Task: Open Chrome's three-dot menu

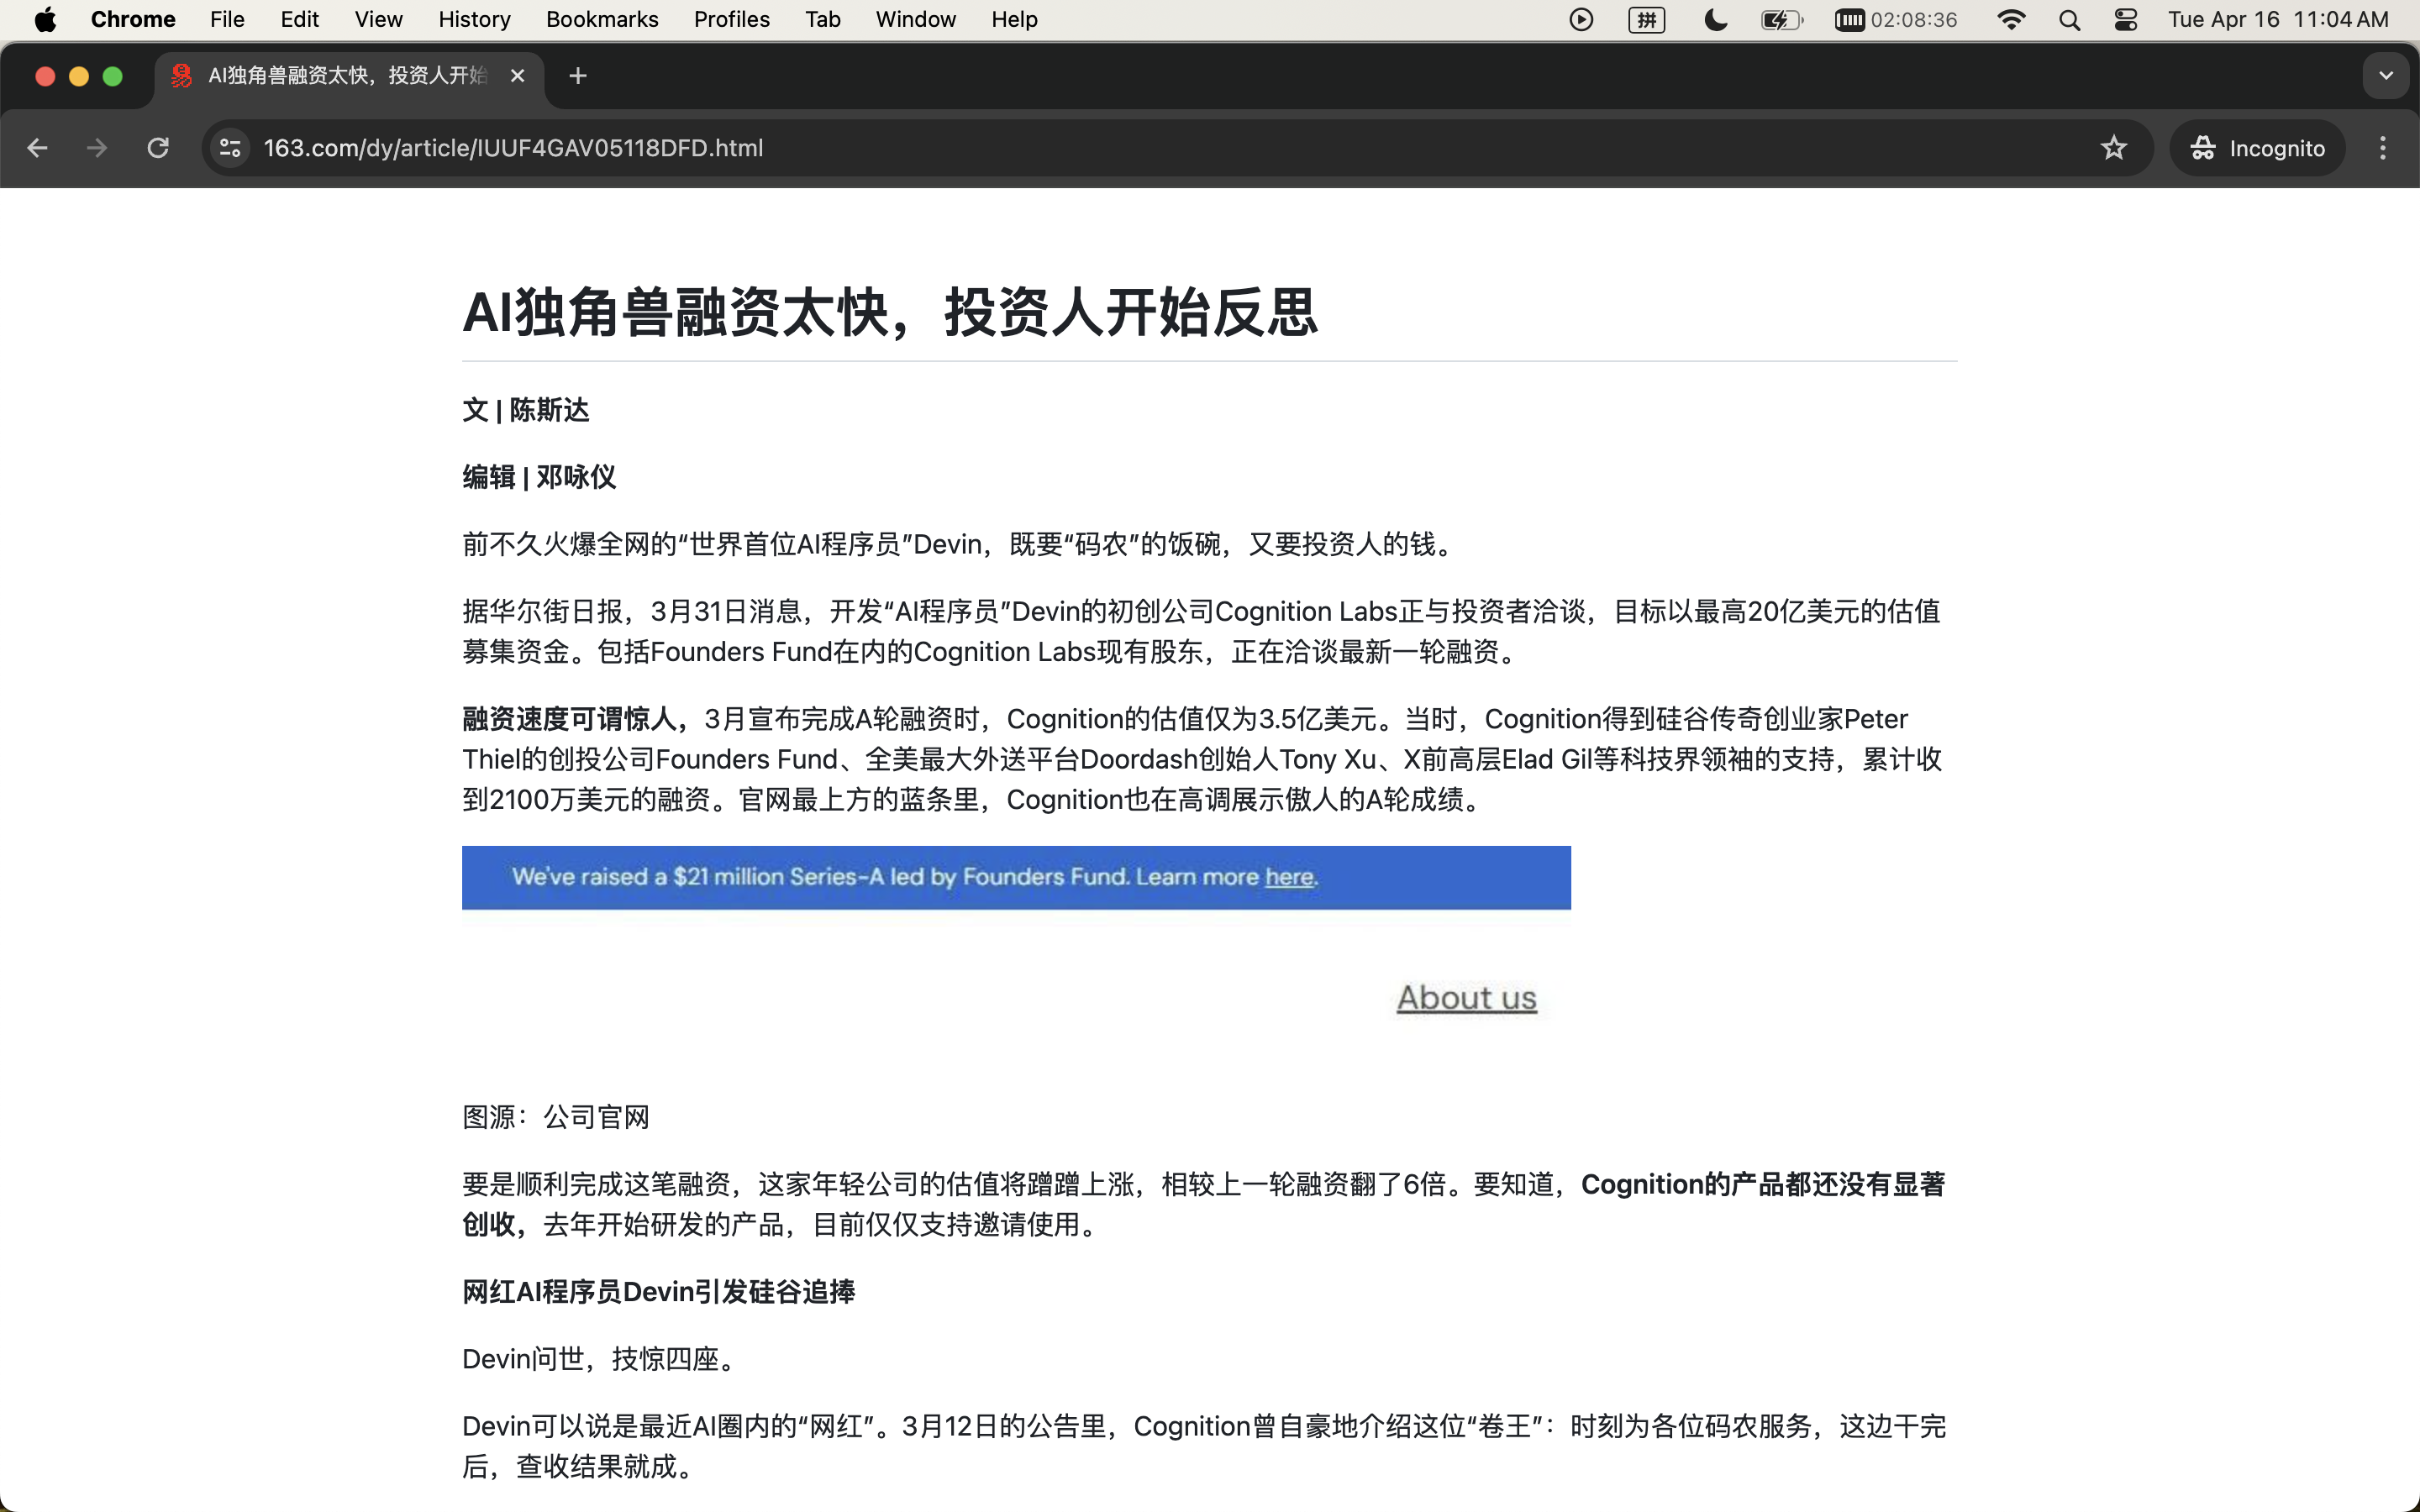Action: pos(2383,148)
